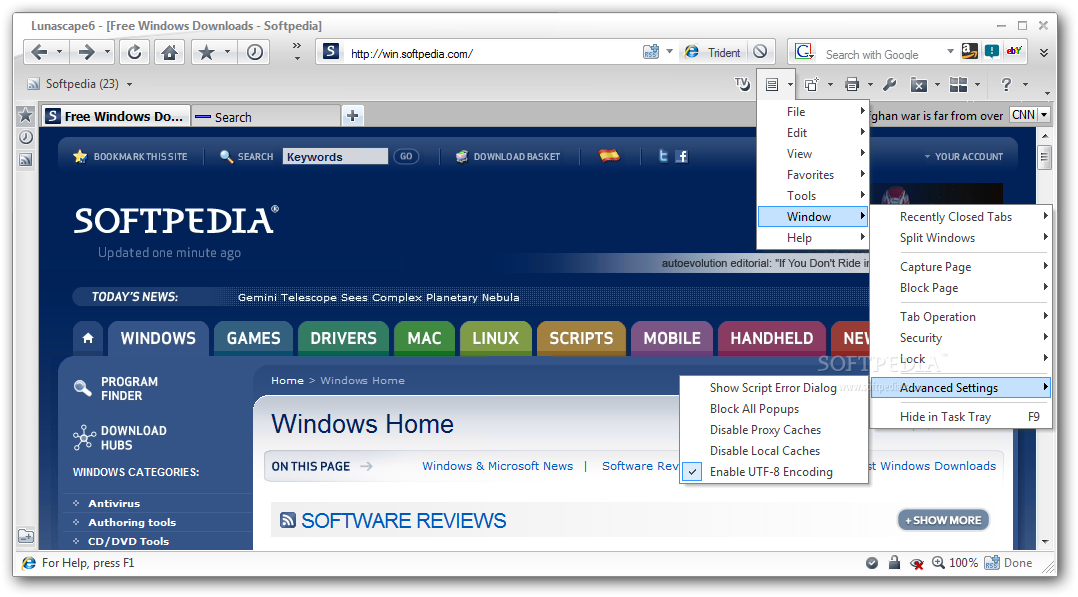Click the Stop loading icon beside Trident

pos(760,52)
